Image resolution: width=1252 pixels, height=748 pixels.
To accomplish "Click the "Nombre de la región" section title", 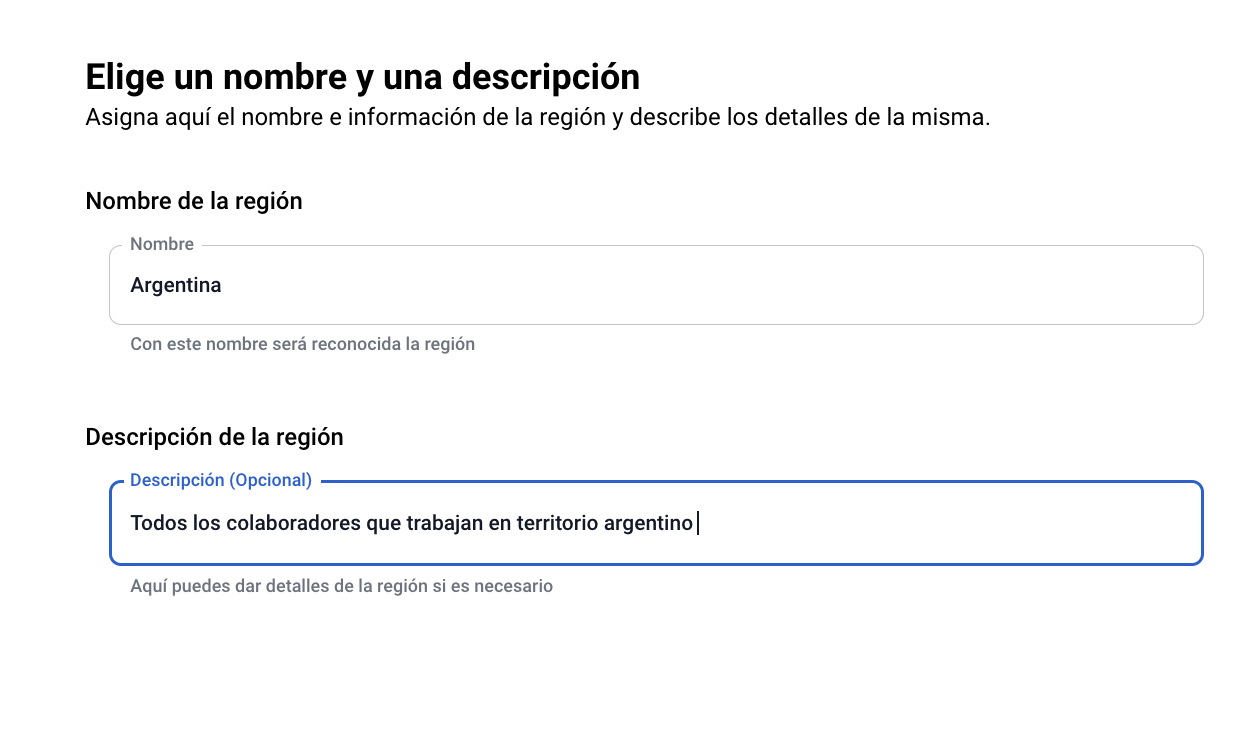I will pos(194,201).
